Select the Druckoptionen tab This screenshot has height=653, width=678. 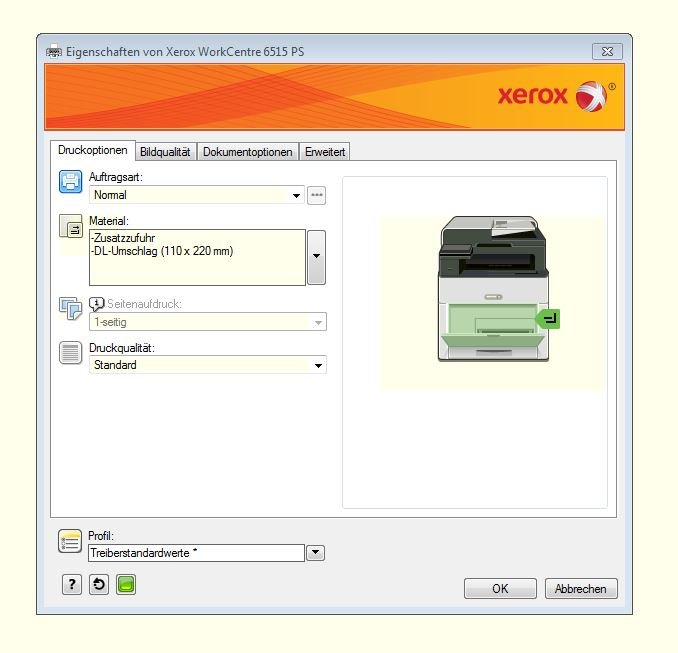[93, 150]
